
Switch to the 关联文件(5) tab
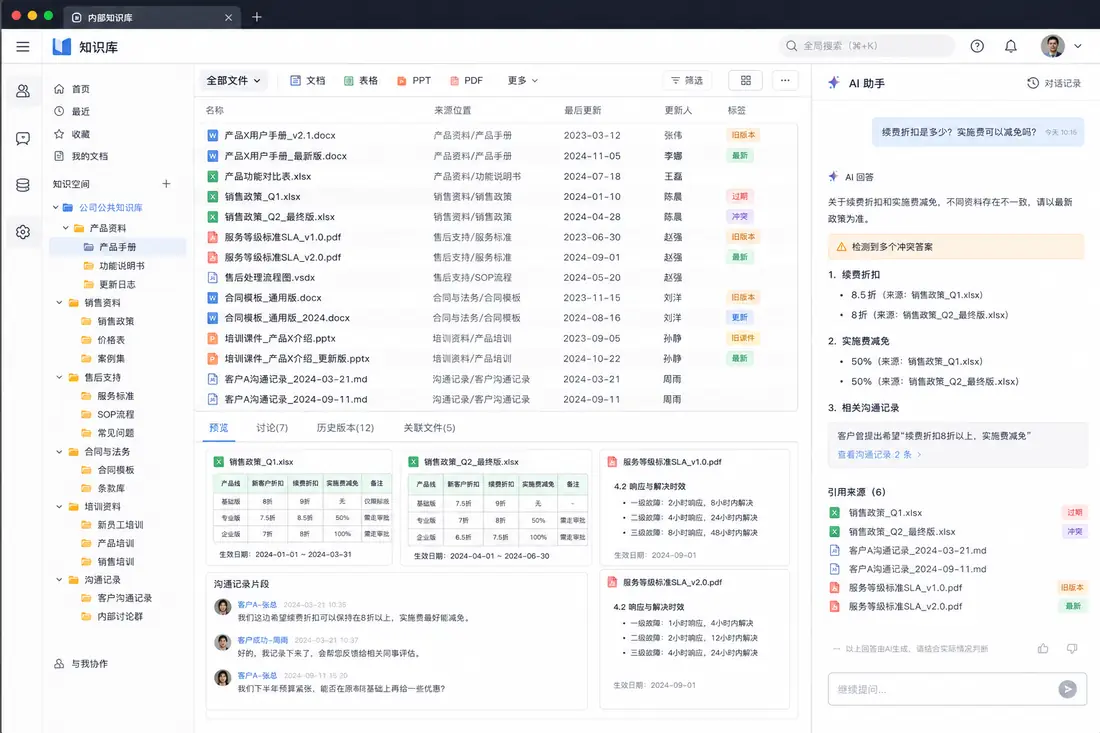pyautogui.click(x=429, y=428)
